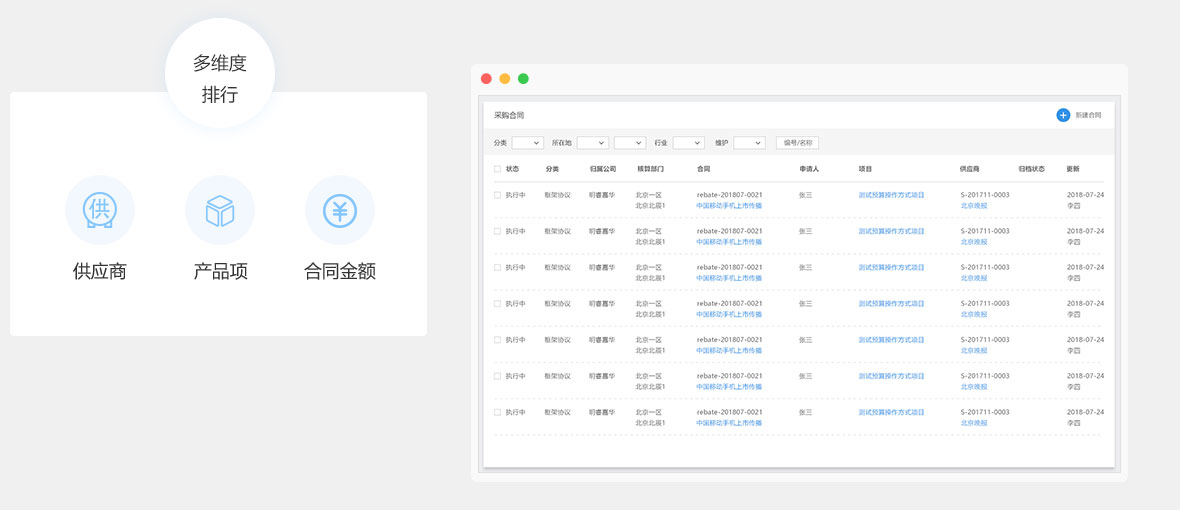Click the 合同金额 yen amount icon

click(x=340, y=210)
